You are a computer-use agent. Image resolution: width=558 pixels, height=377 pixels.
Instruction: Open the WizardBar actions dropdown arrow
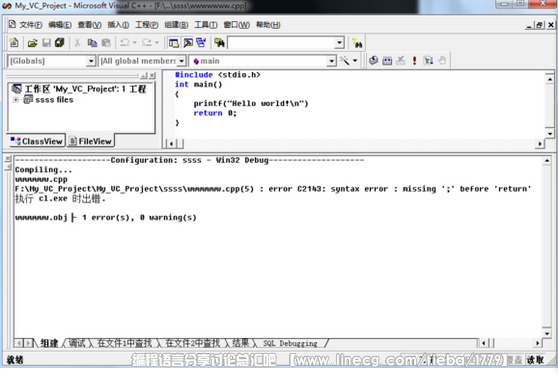click(355, 61)
